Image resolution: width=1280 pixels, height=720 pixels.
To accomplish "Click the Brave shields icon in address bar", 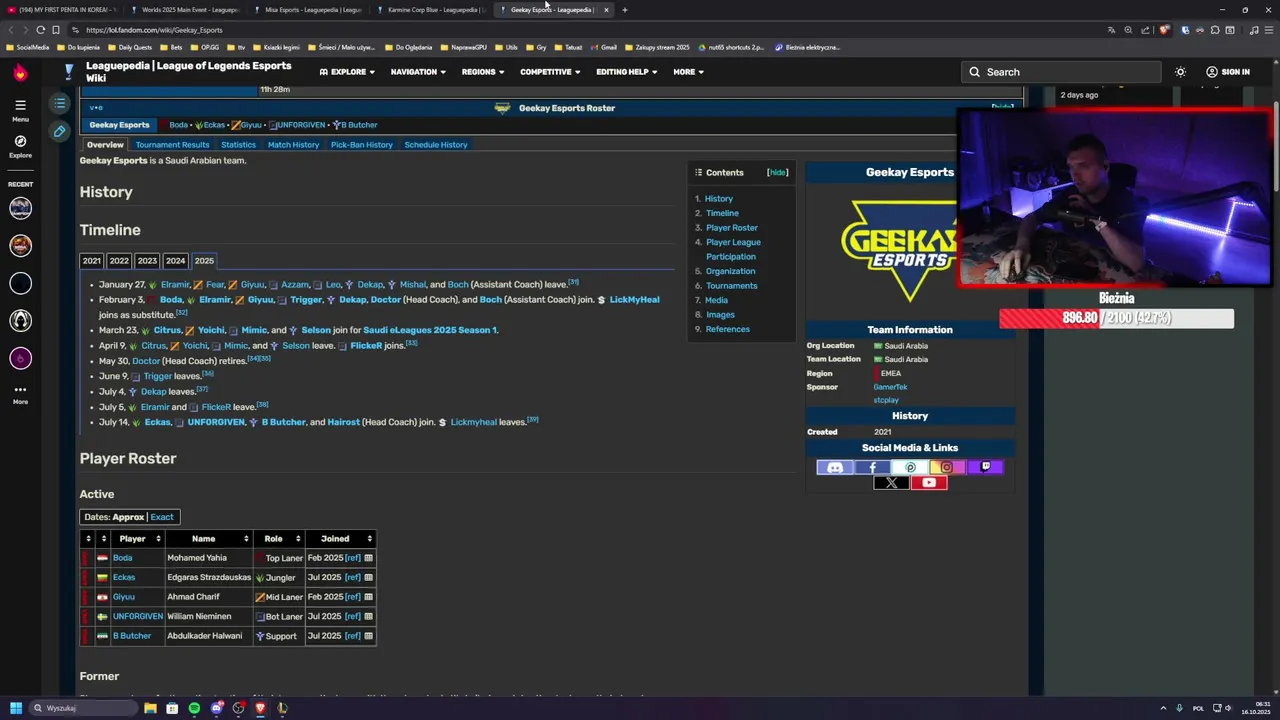I will [x=1163, y=30].
